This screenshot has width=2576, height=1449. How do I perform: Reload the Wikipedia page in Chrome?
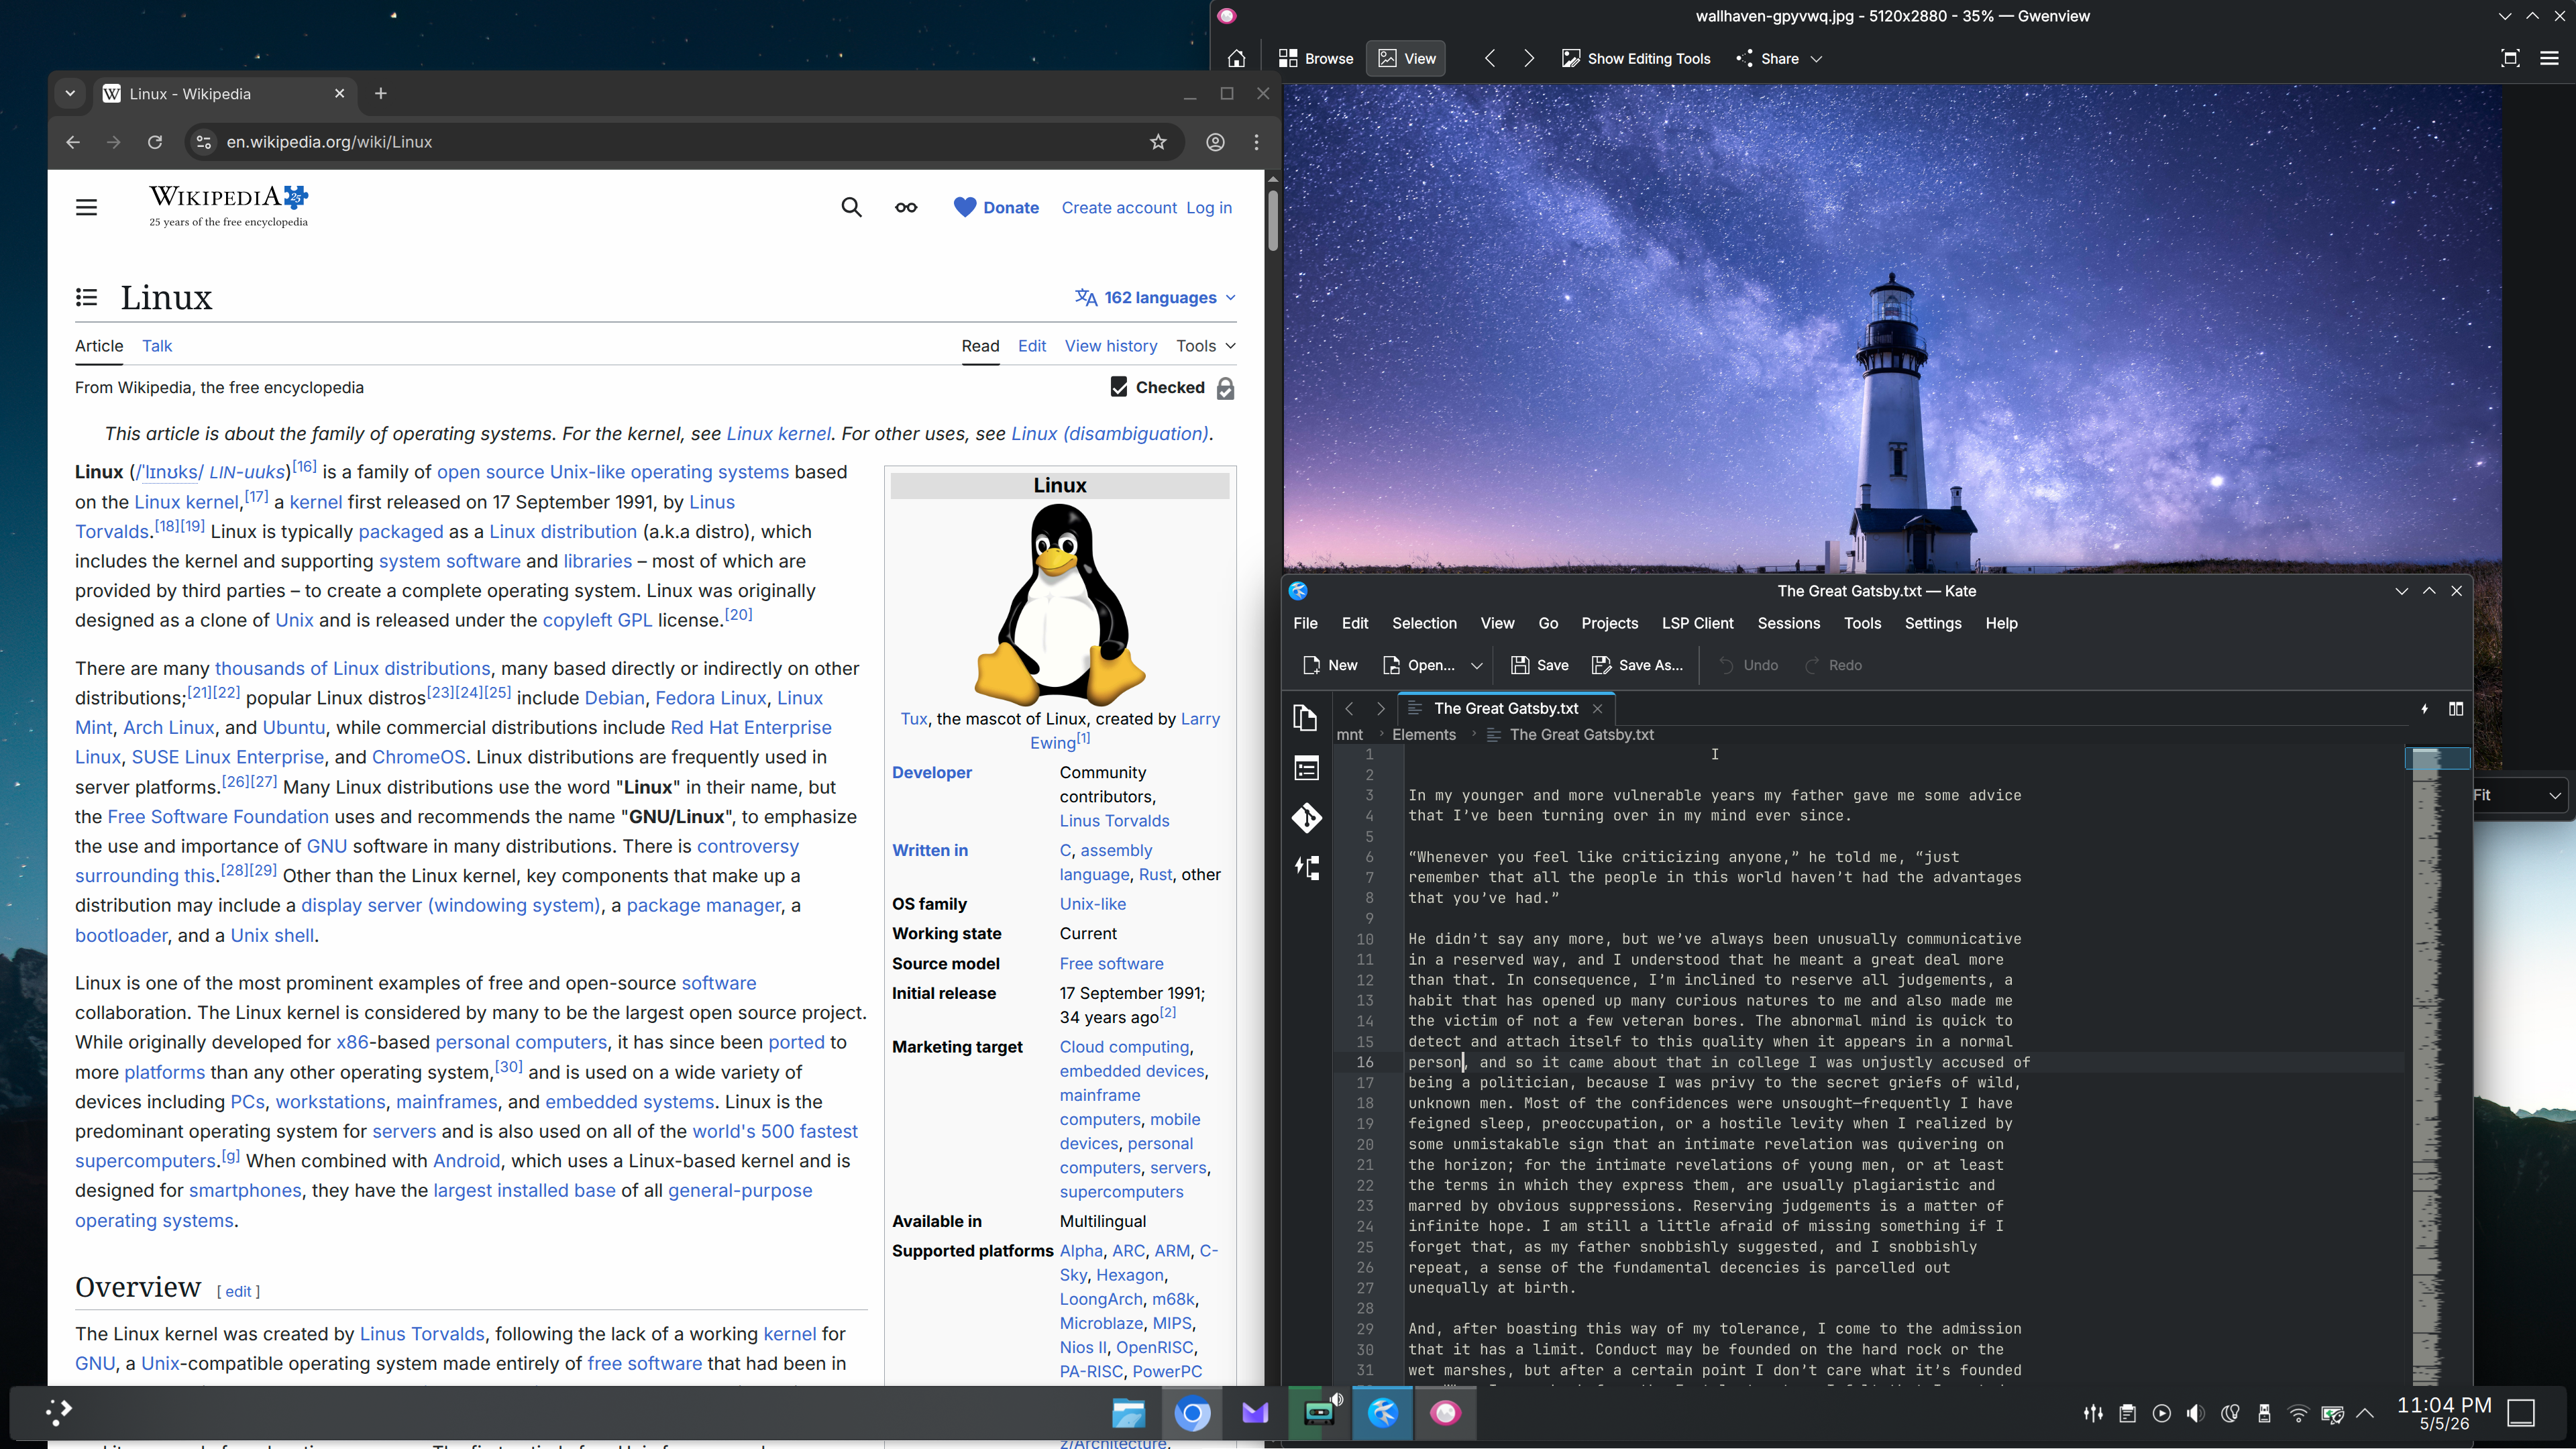point(155,142)
